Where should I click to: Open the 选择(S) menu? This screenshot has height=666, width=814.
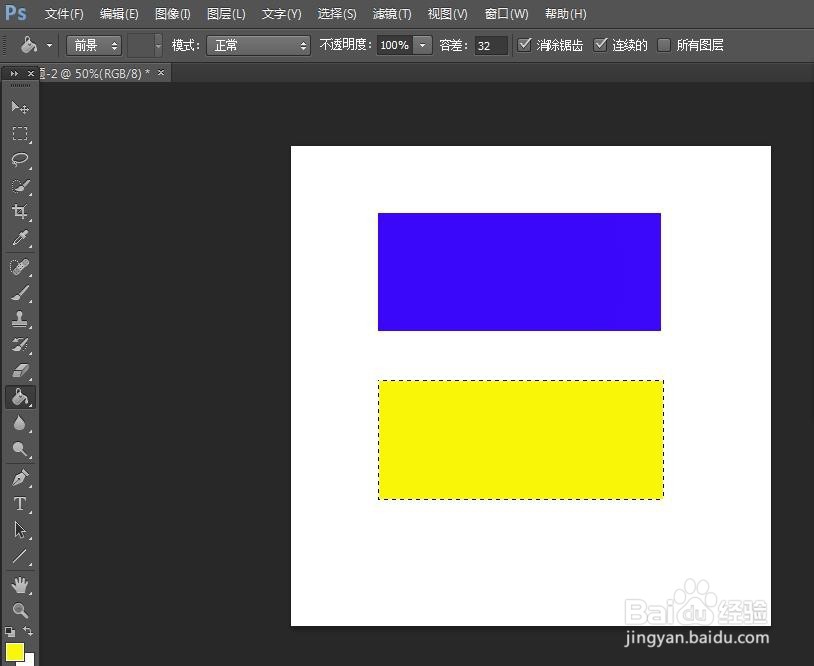(337, 14)
